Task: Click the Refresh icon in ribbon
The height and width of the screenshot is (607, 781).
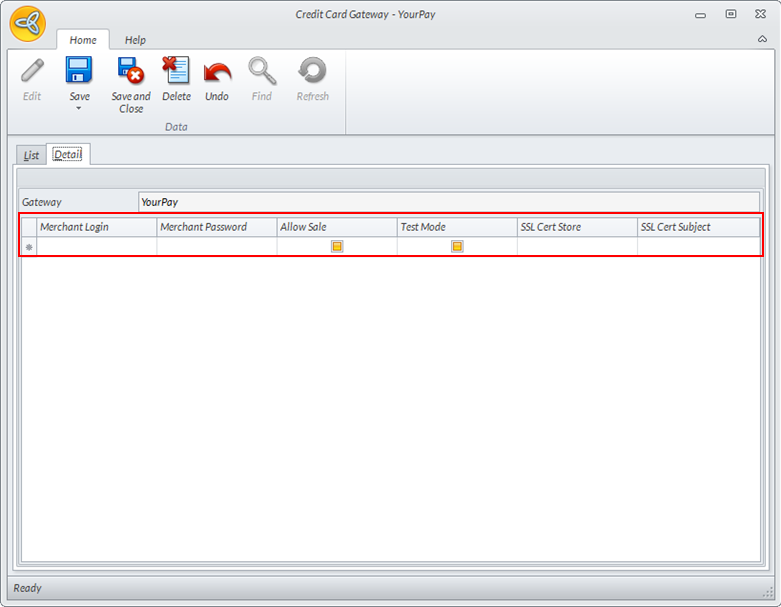Action: pyautogui.click(x=312, y=71)
